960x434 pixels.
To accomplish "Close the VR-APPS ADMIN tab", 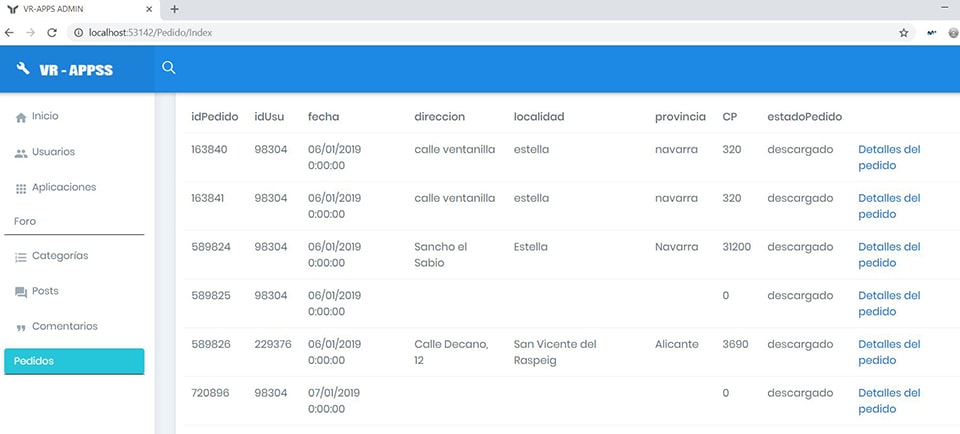I will tap(148, 9).
